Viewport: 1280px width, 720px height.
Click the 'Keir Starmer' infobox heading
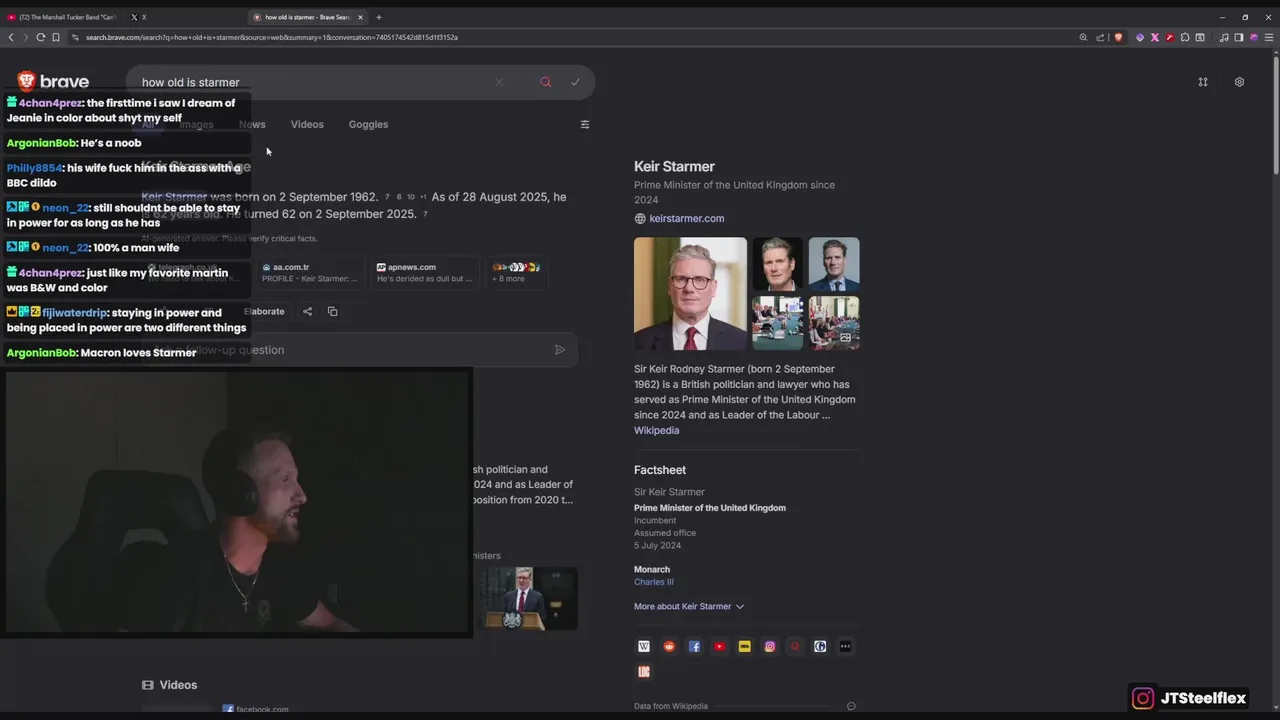click(x=674, y=167)
